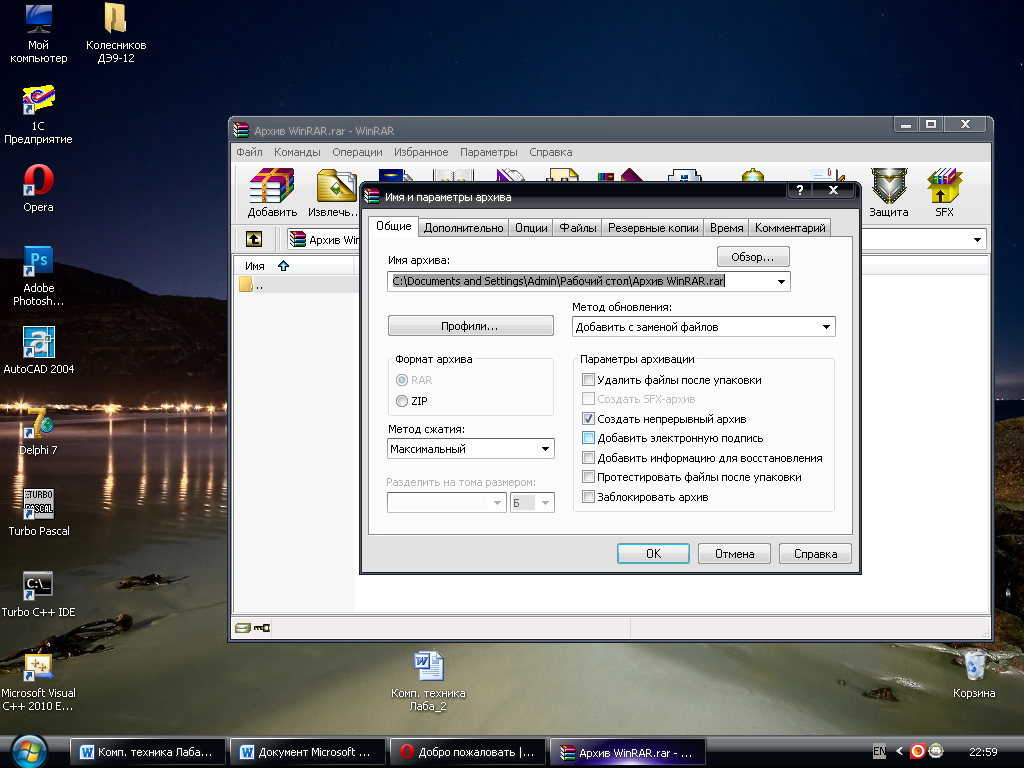1024x768 pixels.
Task: Open the volume size units dropdown
Action: coord(545,503)
